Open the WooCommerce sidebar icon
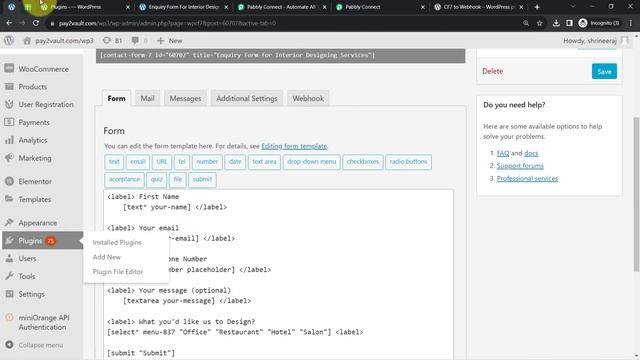The width and height of the screenshot is (640, 360). 9,69
